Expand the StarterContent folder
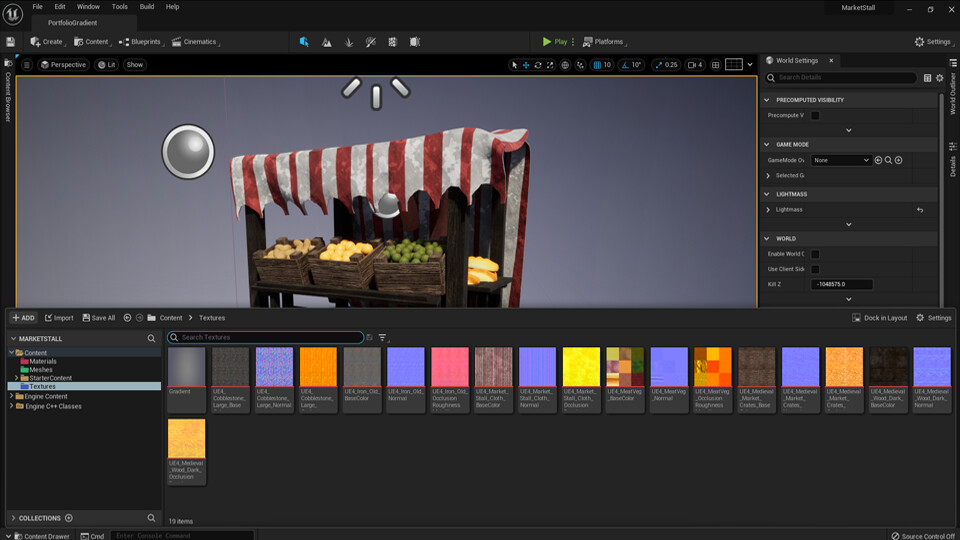 (x=17, y=378)
